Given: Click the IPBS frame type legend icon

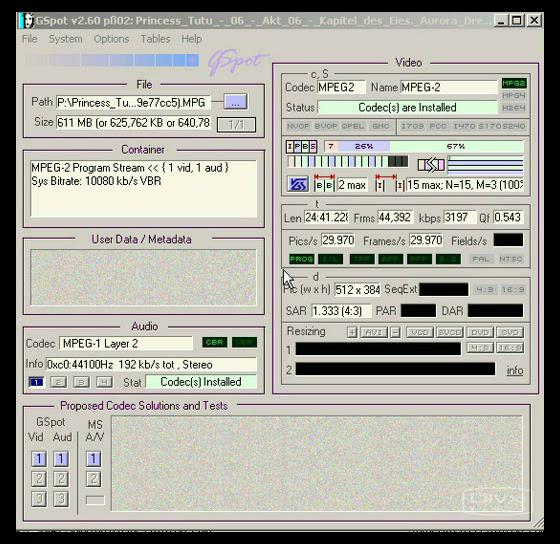Looking at the screenshot, I should 302,146.
